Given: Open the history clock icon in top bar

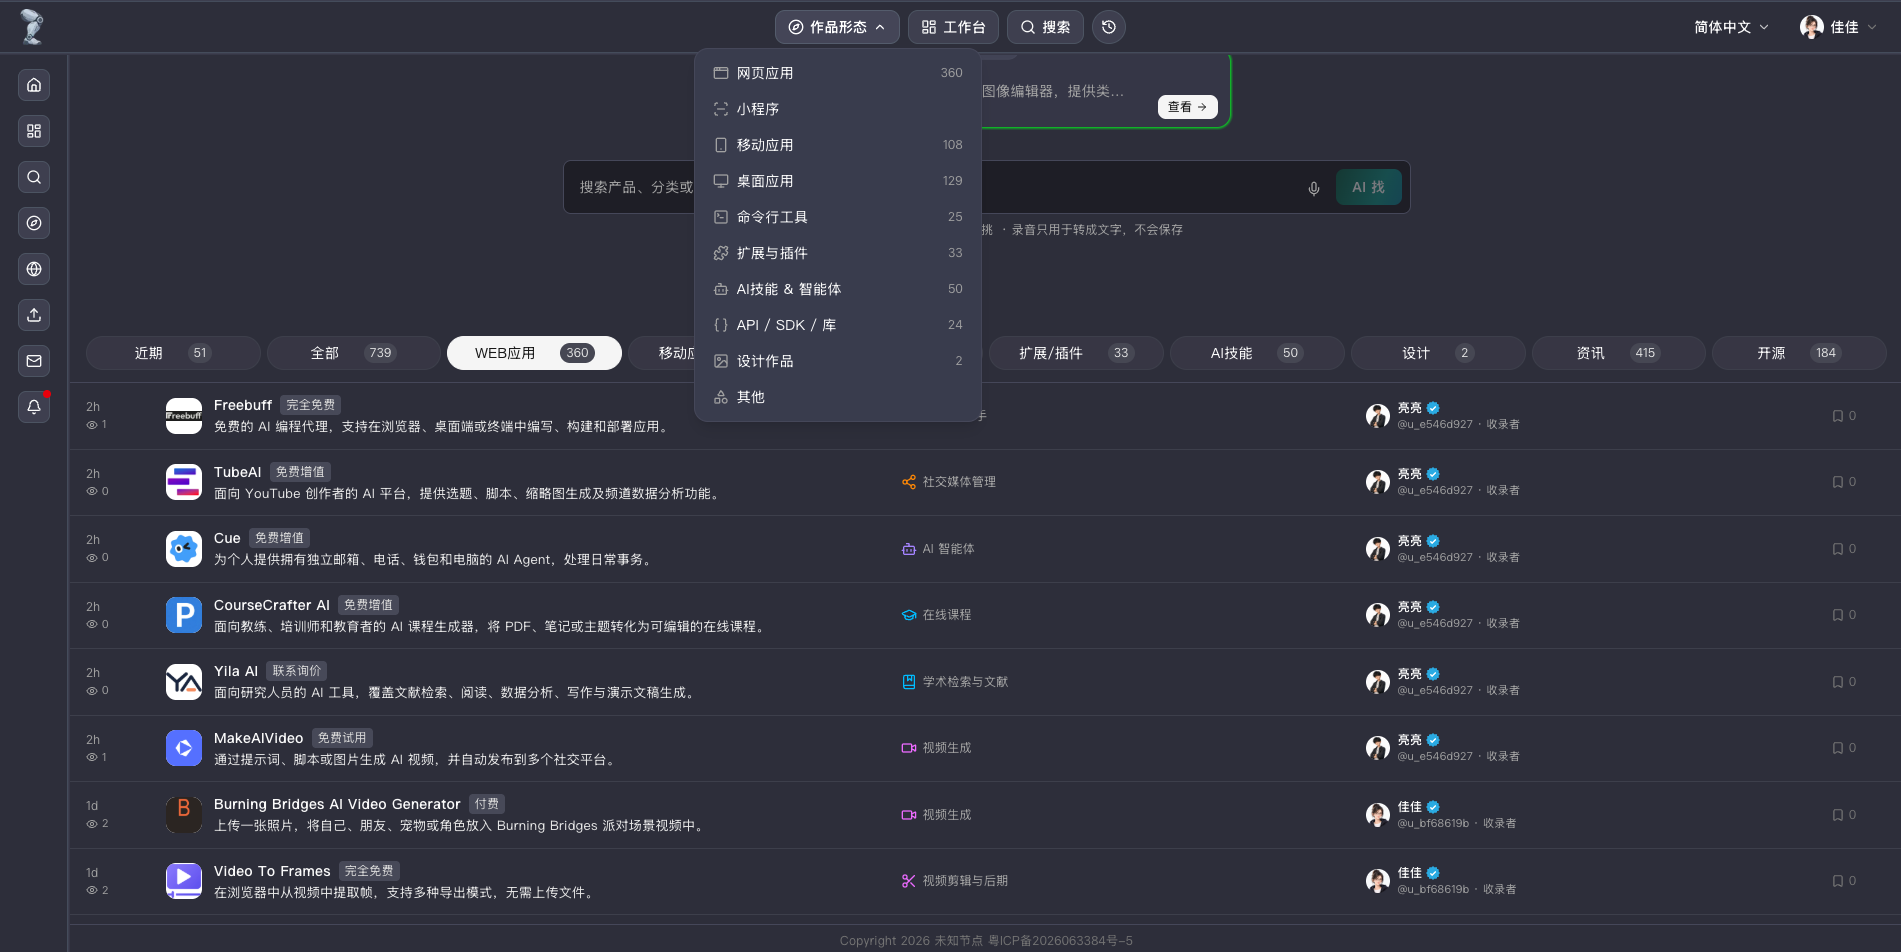Looking at the screenshot, I should tap(1109, 27).
